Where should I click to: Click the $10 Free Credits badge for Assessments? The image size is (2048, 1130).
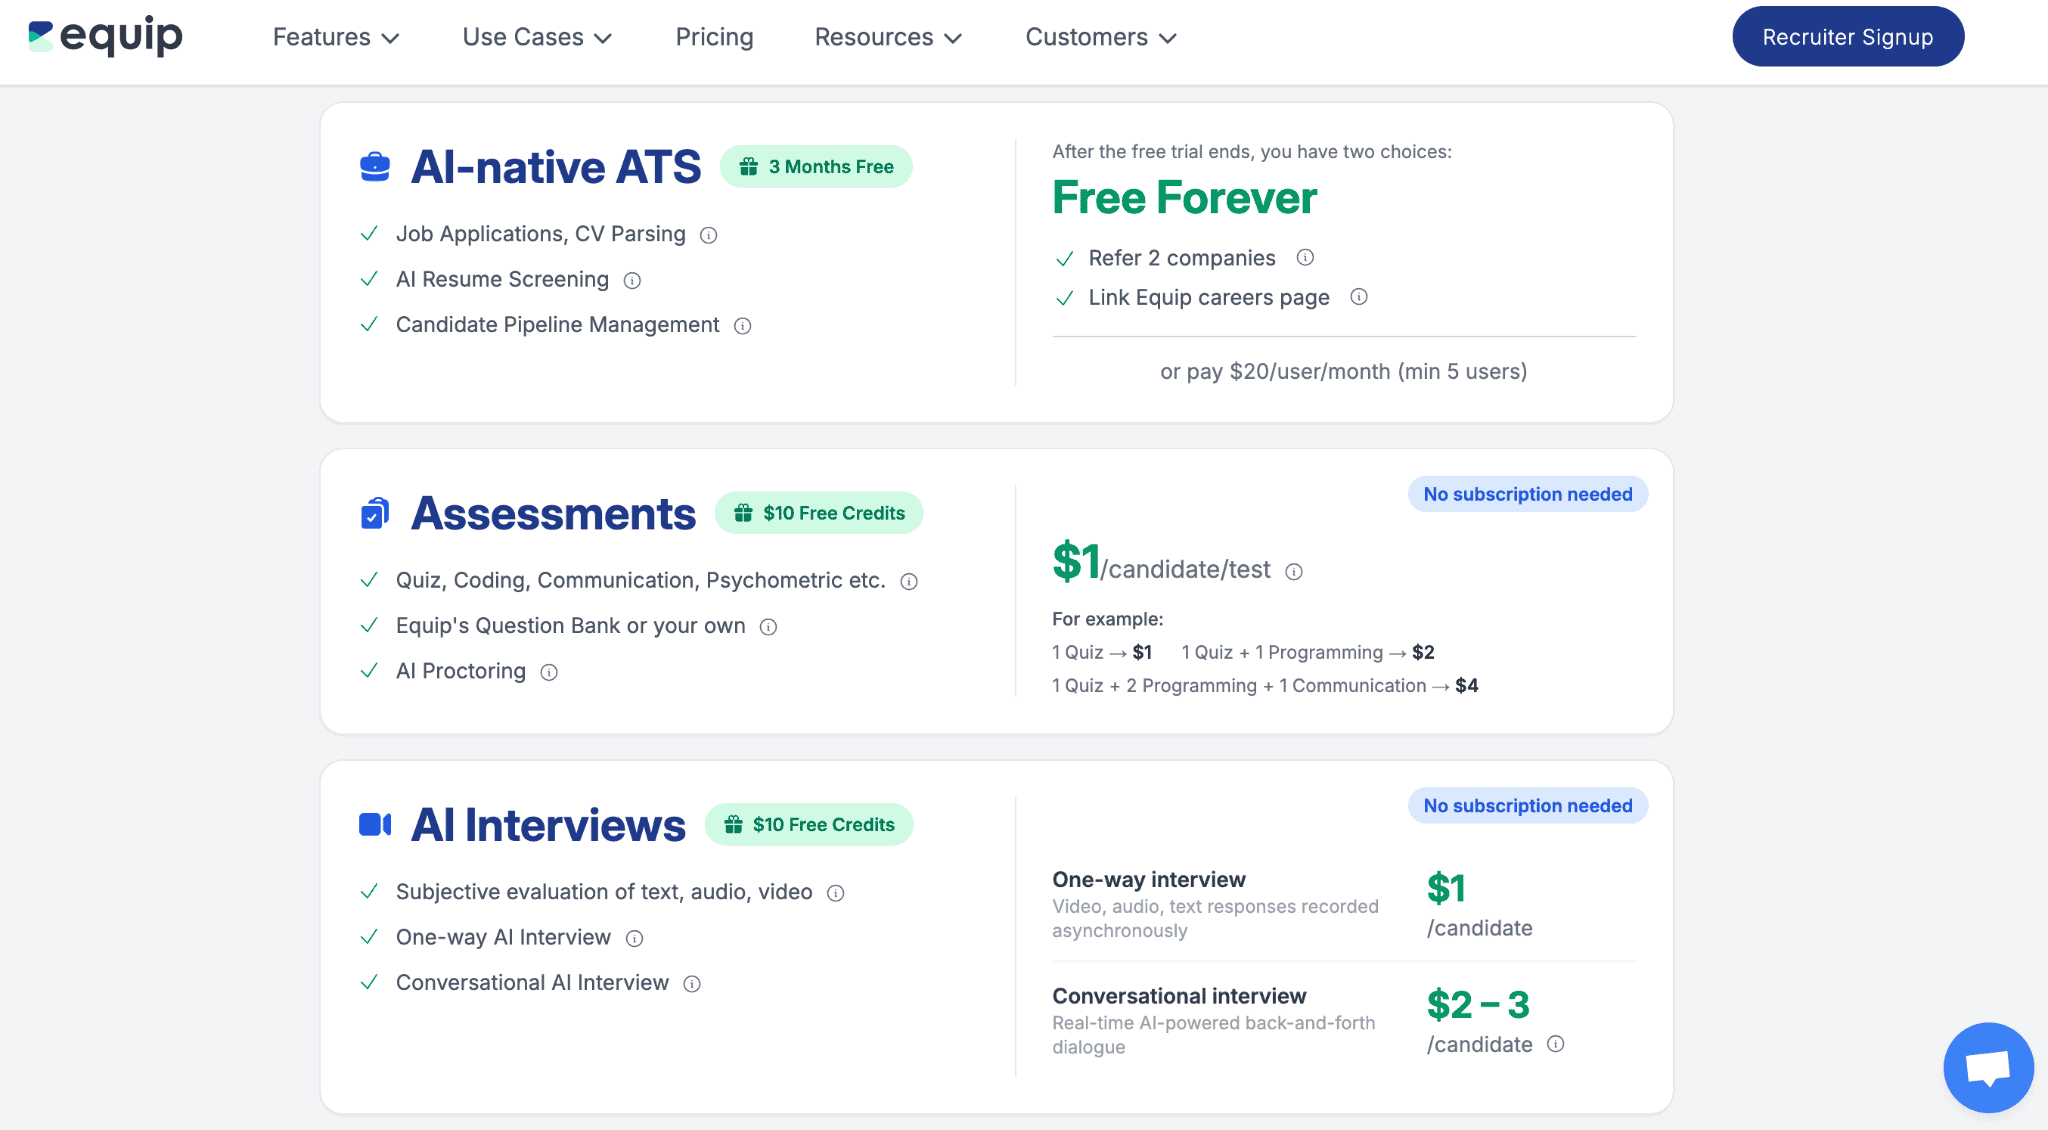(x=819, y=513)
